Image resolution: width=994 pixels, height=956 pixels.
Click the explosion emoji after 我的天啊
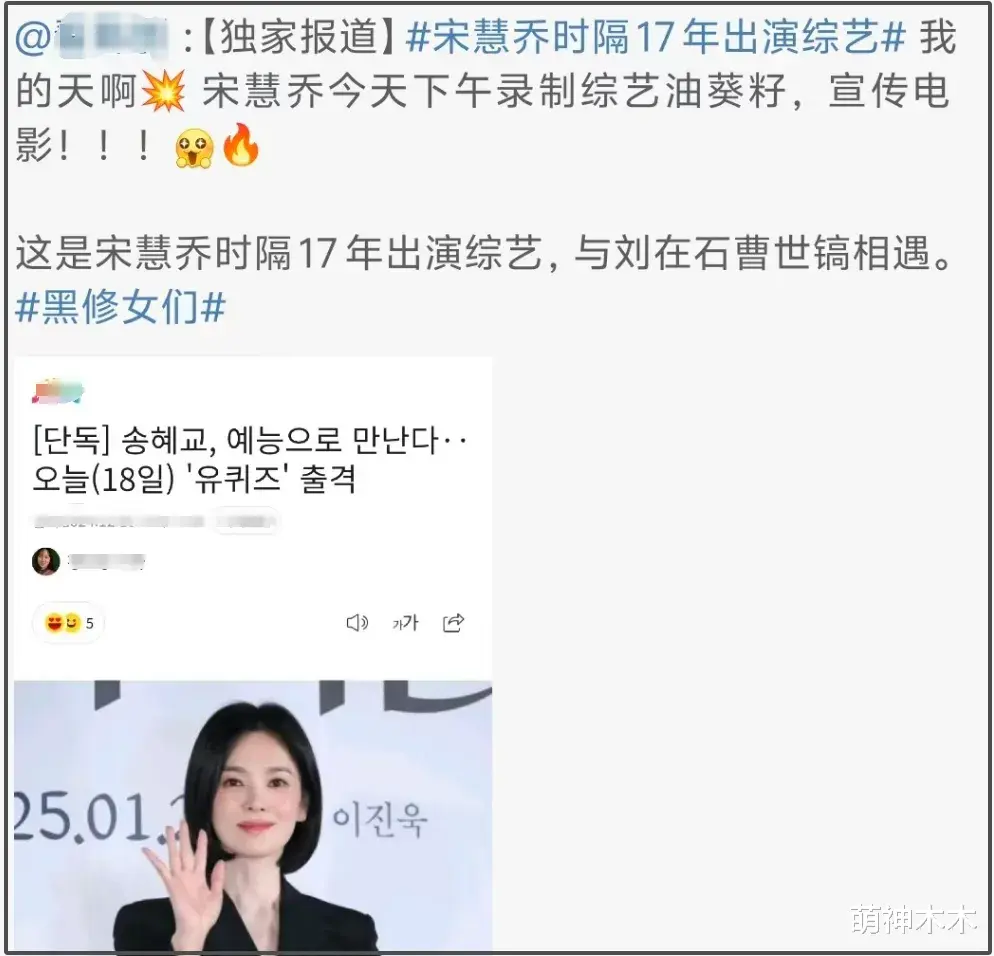click(x=164, y=91)
